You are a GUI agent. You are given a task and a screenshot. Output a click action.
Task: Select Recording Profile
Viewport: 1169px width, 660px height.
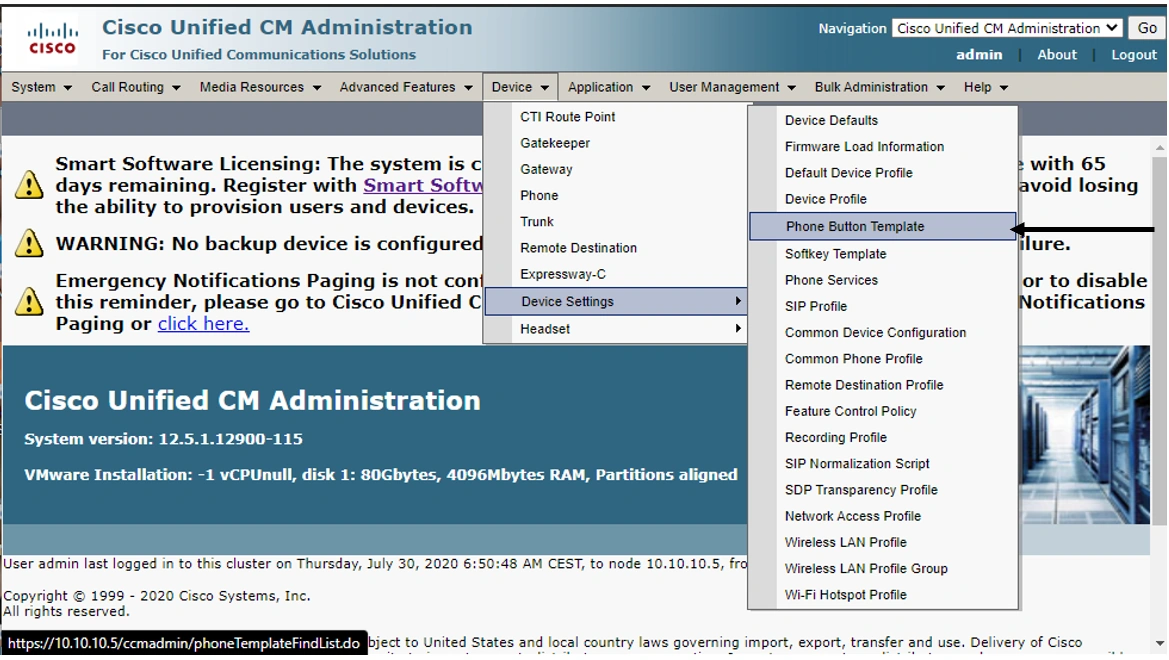point(883,437)
